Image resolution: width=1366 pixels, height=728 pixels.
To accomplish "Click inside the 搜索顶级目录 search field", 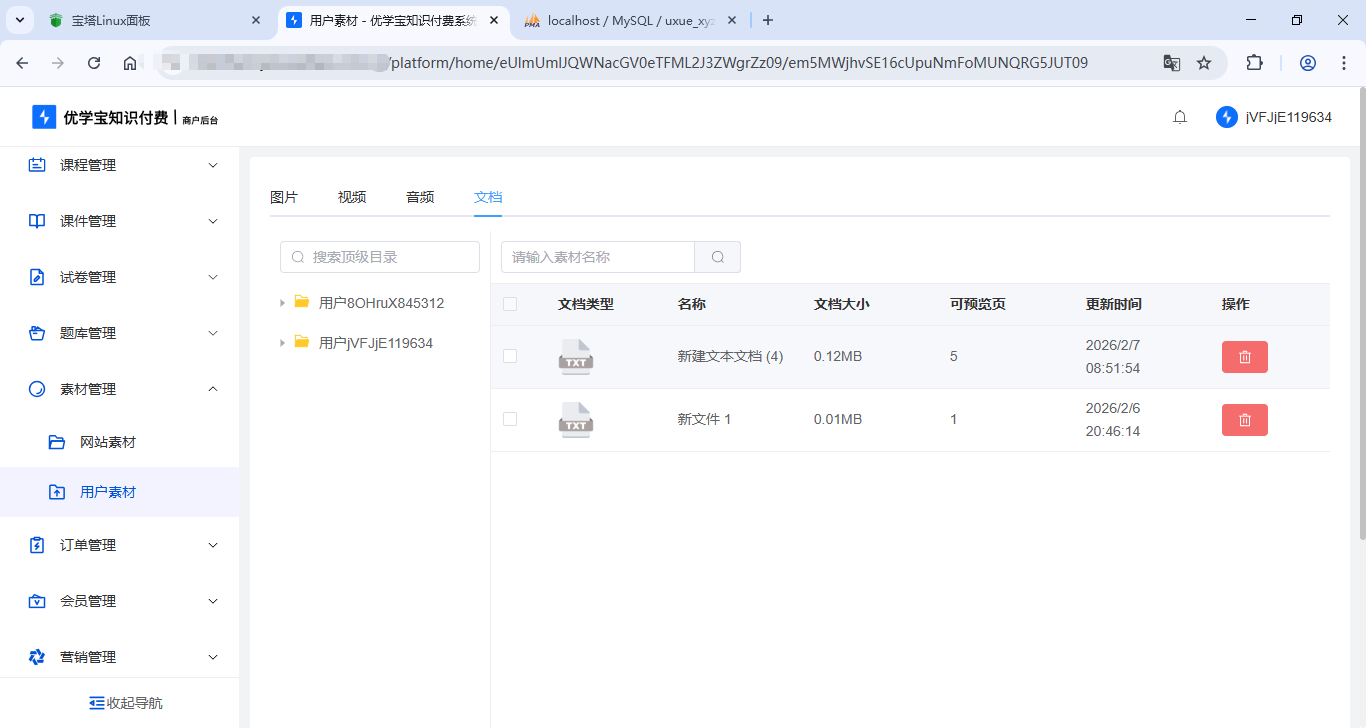I will click(380, 256).
